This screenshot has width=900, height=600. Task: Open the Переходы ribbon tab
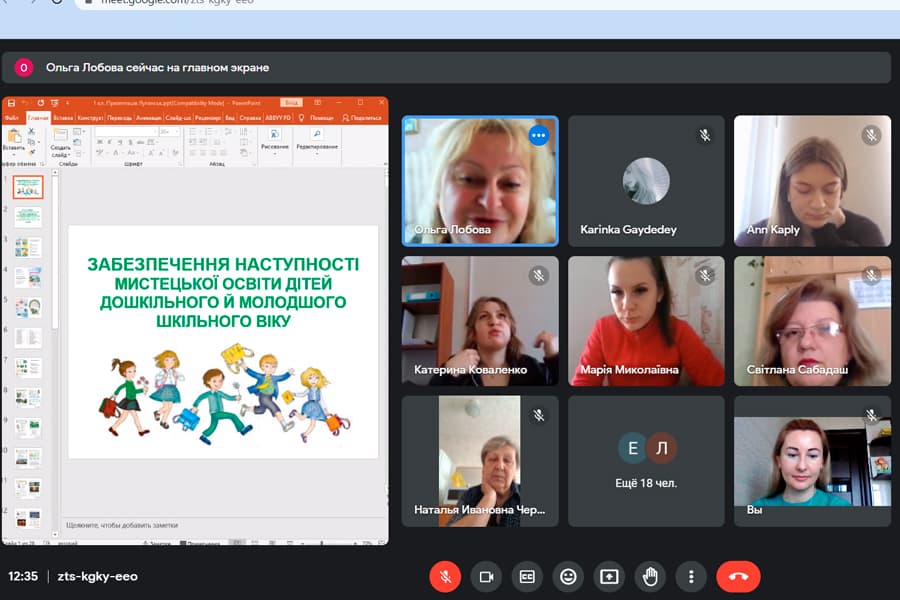point(119,118)
